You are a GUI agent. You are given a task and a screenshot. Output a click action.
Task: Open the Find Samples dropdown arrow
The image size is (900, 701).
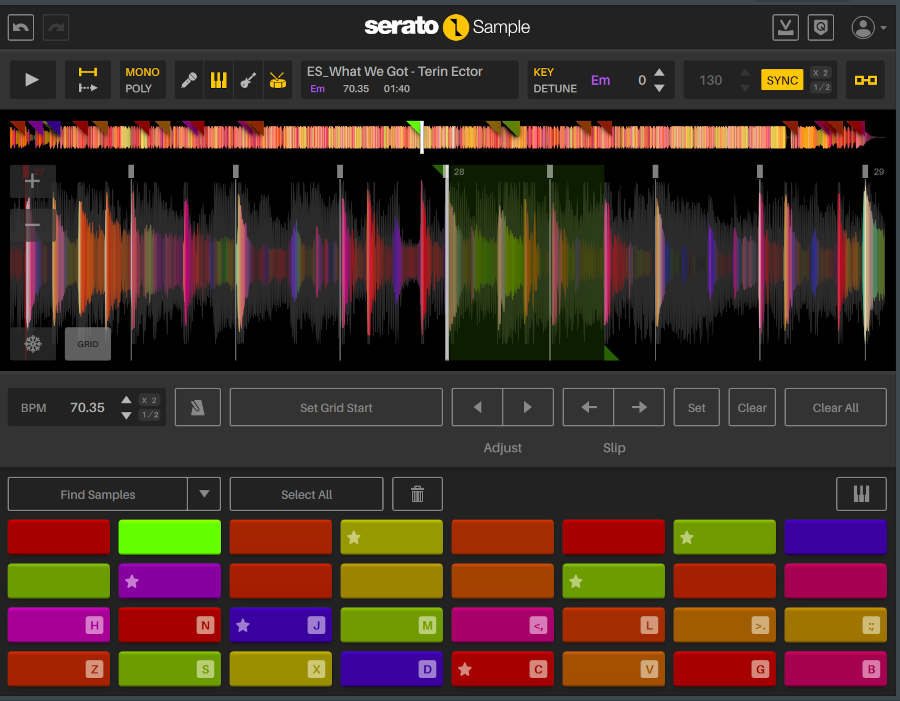[x=204, y=494]
